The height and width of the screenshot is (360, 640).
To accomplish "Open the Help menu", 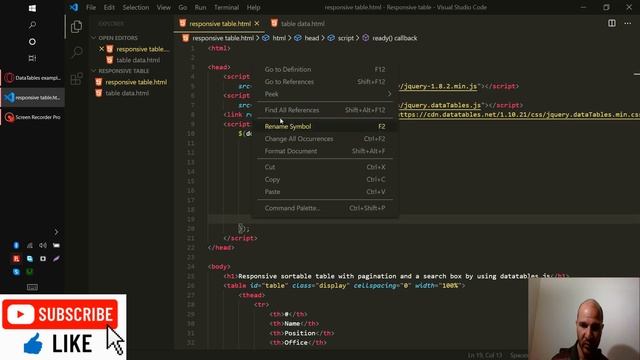I will coord(253,7).
